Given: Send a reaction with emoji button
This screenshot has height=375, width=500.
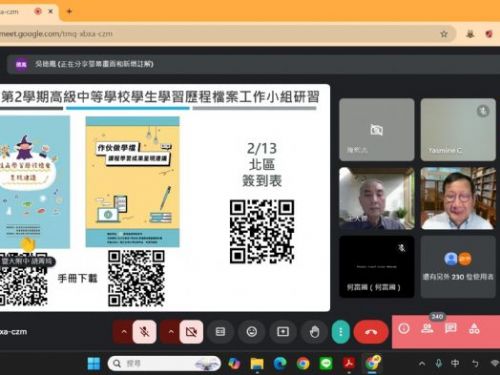Looking at the screenshot, I should 252,332.
